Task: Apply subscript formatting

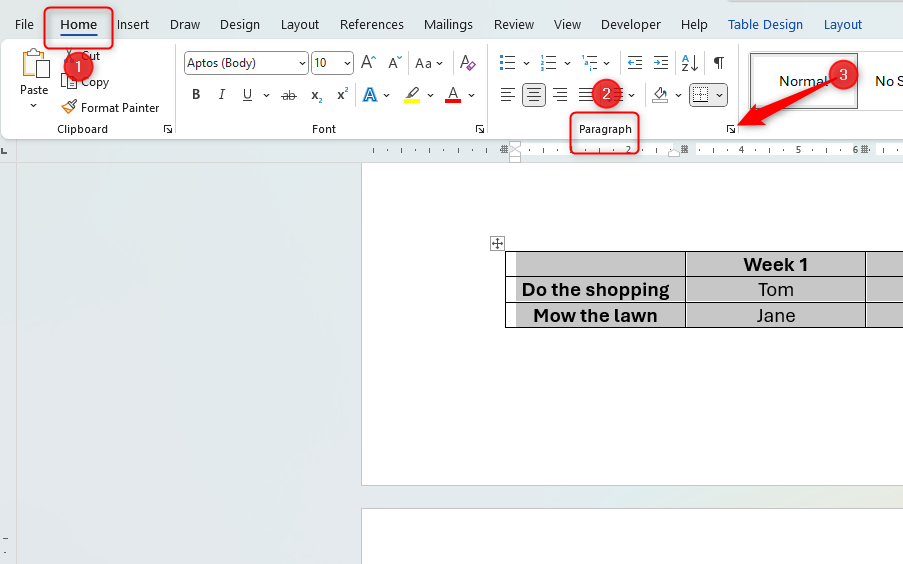Action: [316, 95]
